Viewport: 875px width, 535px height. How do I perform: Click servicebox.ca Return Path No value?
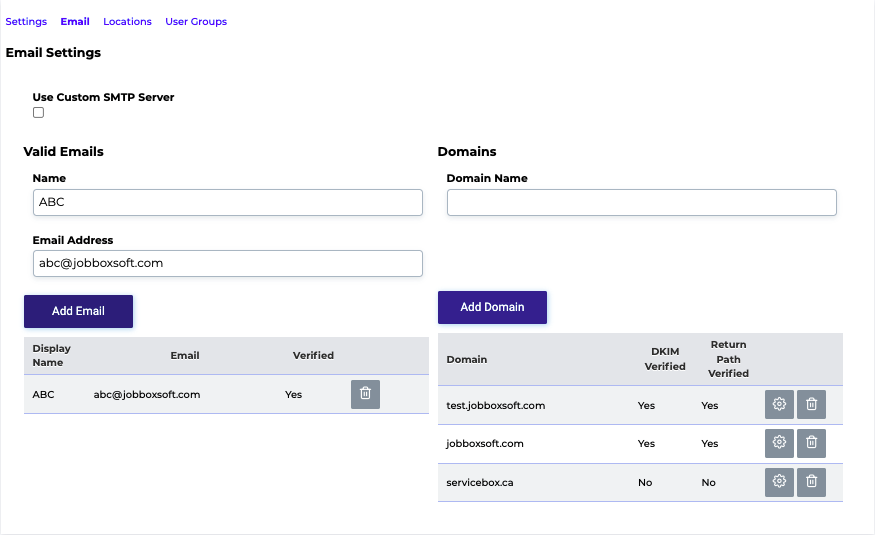pos(708,483)
